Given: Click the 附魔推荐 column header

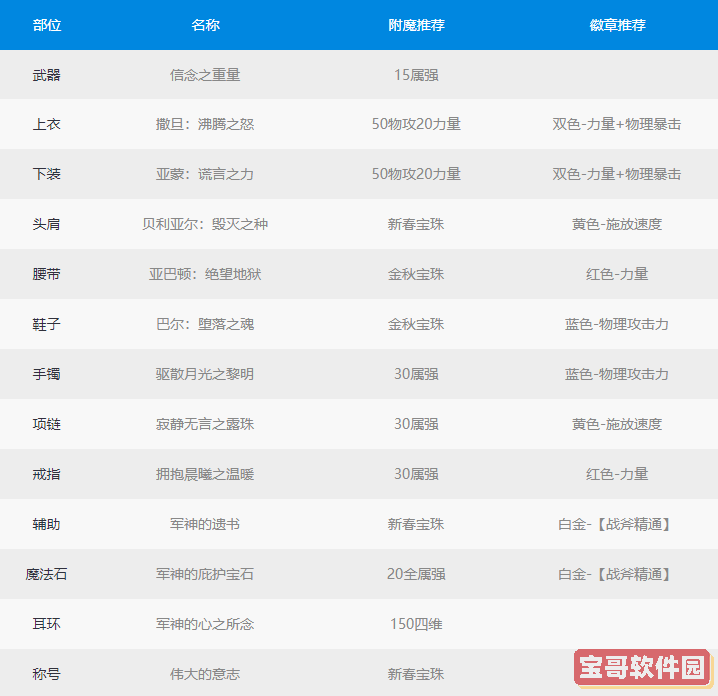Looking at the screenshot, I should click(x=416, y=25).
